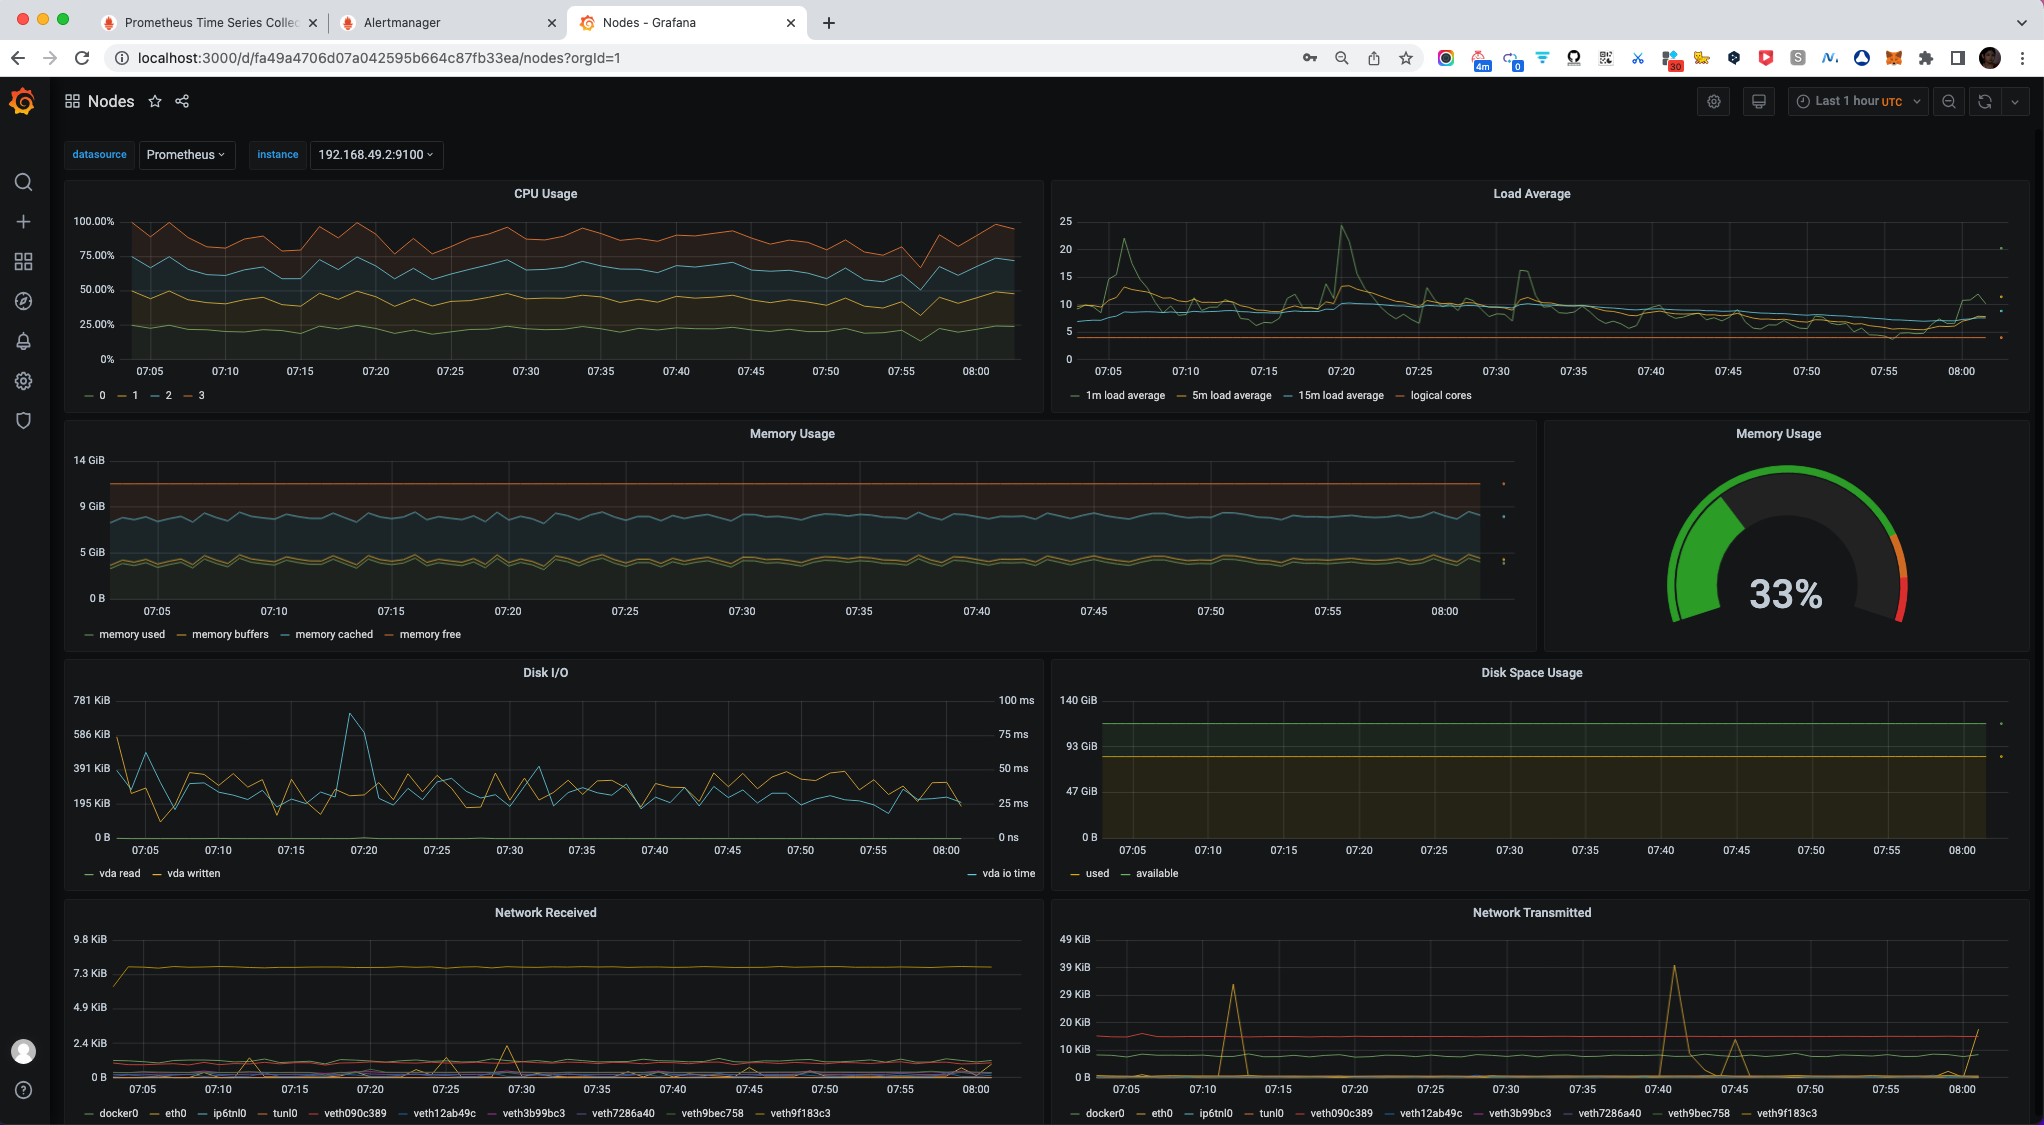This screenshot has width=2044, height=1125.
Task: Star the Nodes dashboard
Action: (x=155, y=101)
